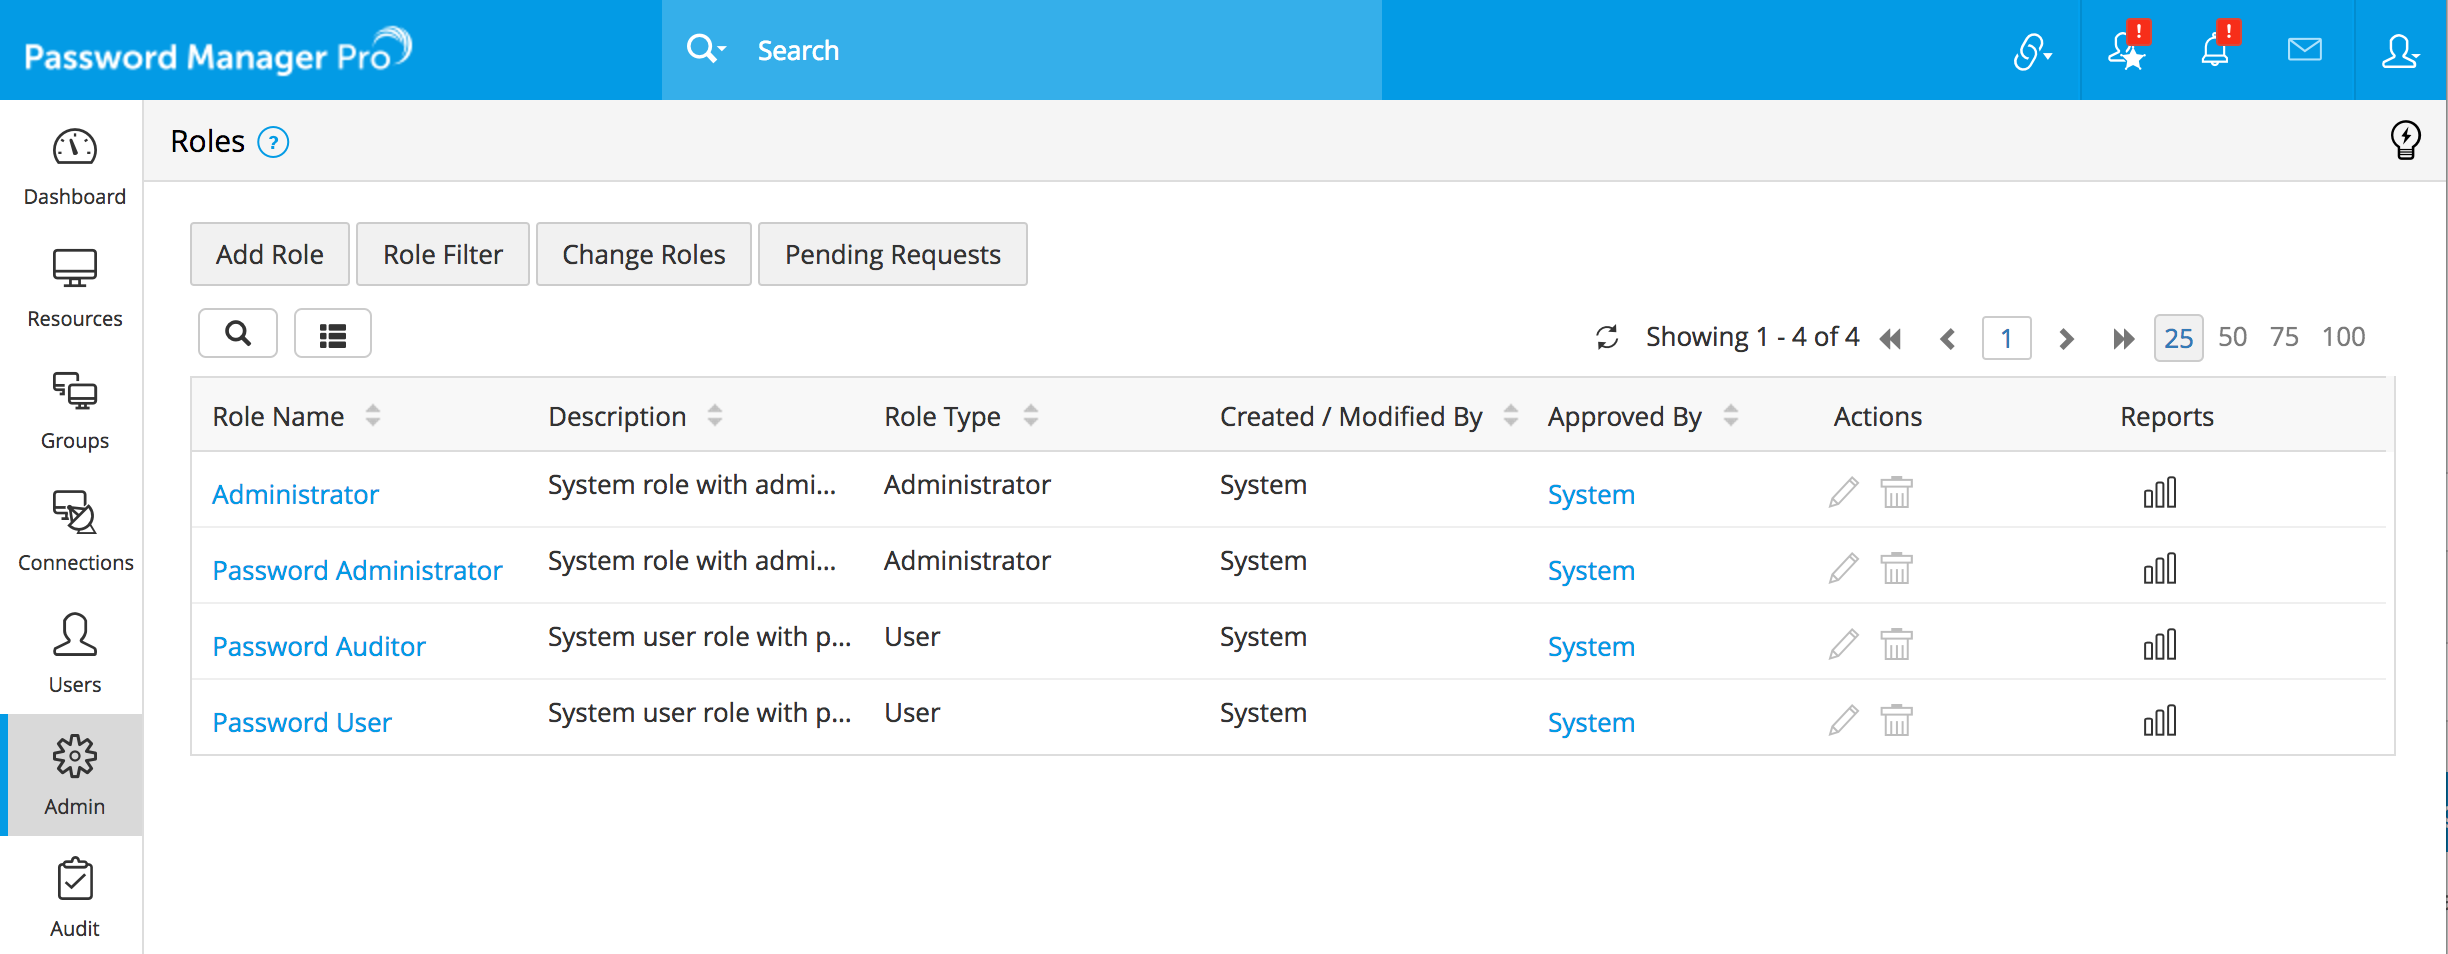Image resolution: width=2448 pixels, height=954 pixels.
Task: Open the Roles help question mark icon
Action: [x=273, y=143]
